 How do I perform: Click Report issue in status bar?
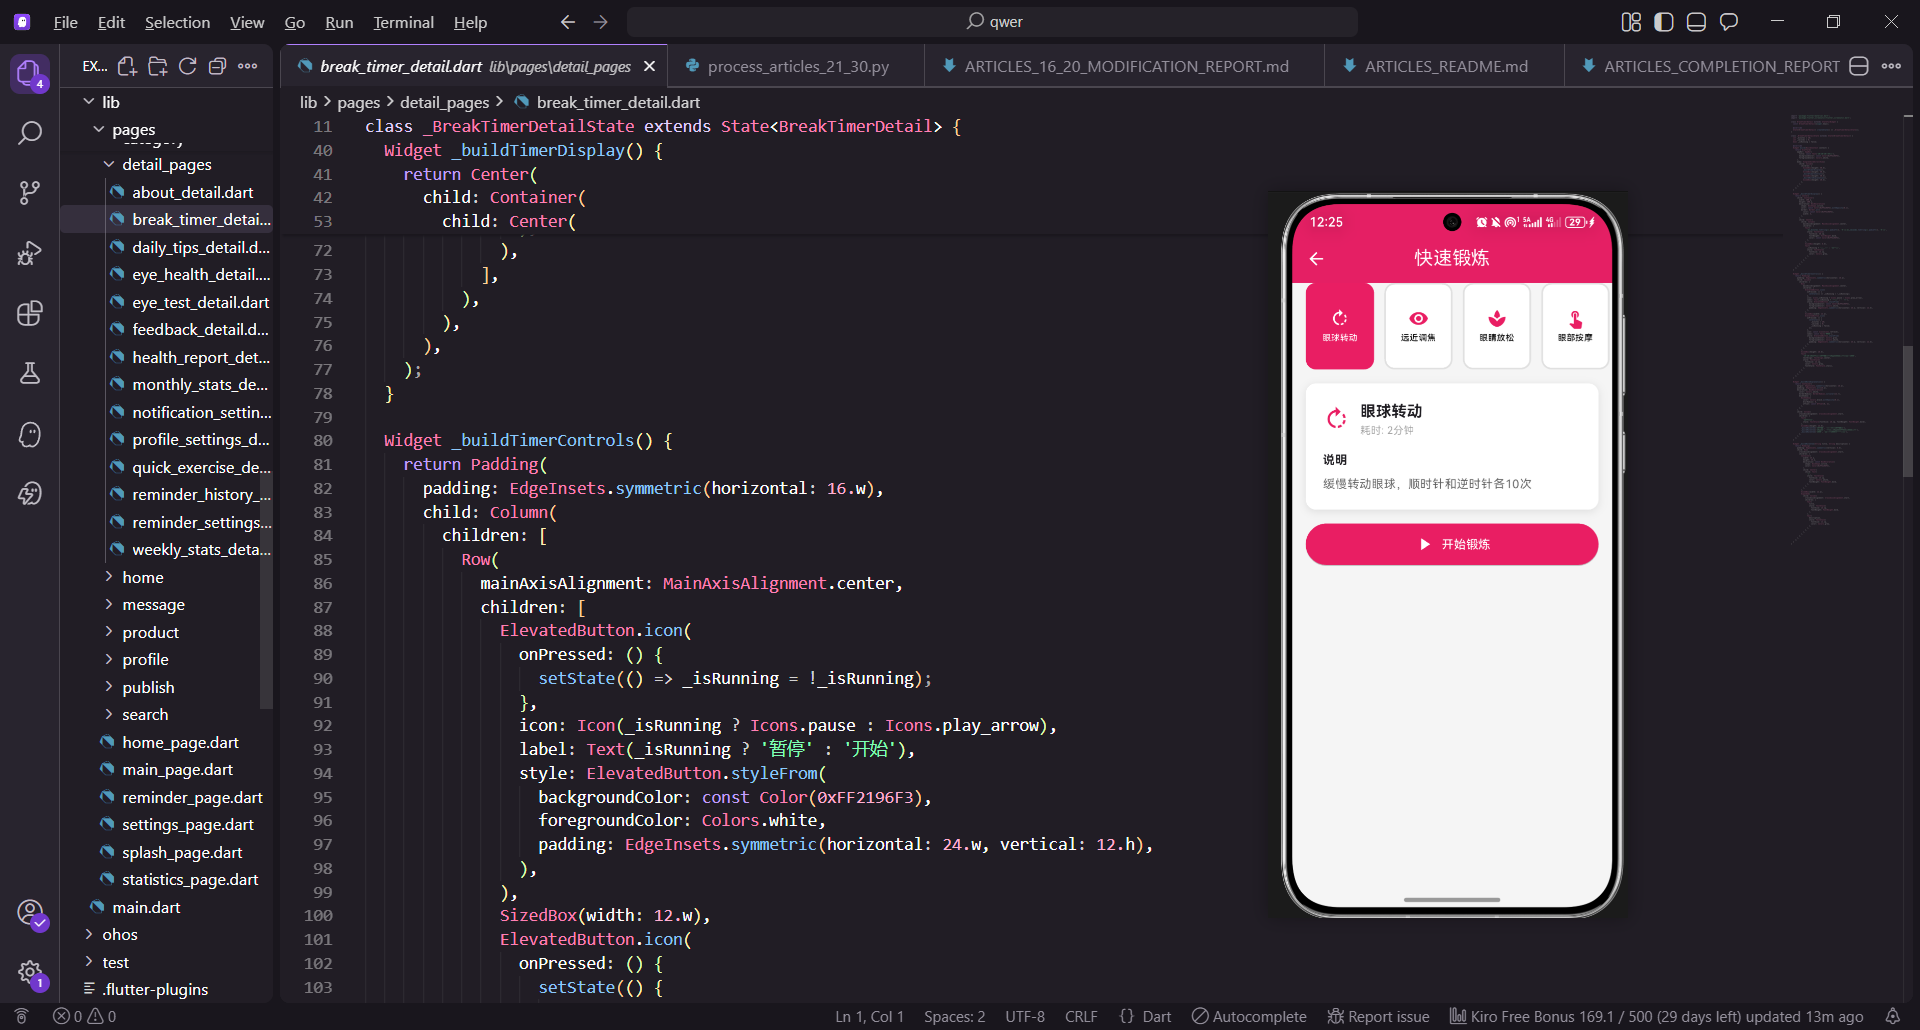(x=1378, y=1016)
